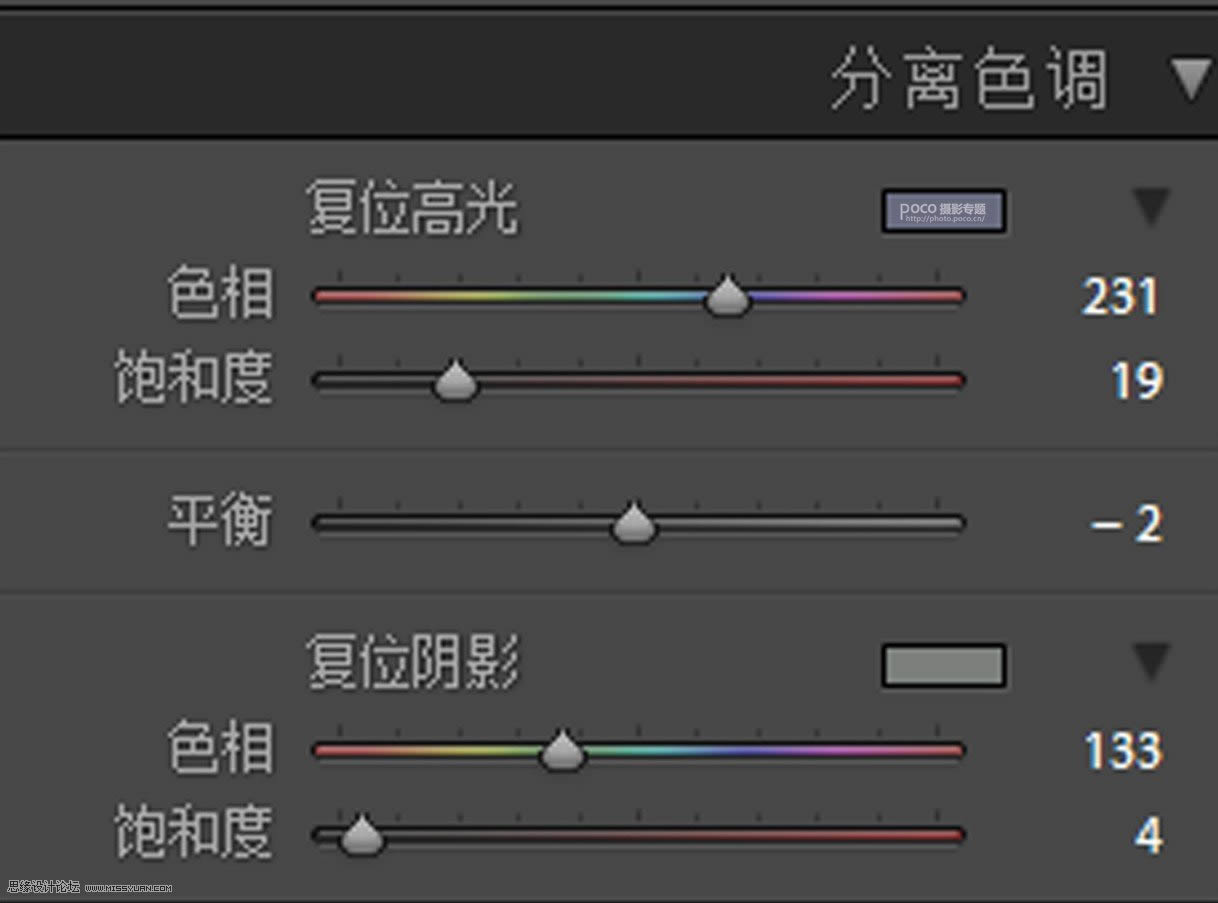Select the highlights hue value 231
This screenshot has height=903, width=1218.
pos(1120,293)
